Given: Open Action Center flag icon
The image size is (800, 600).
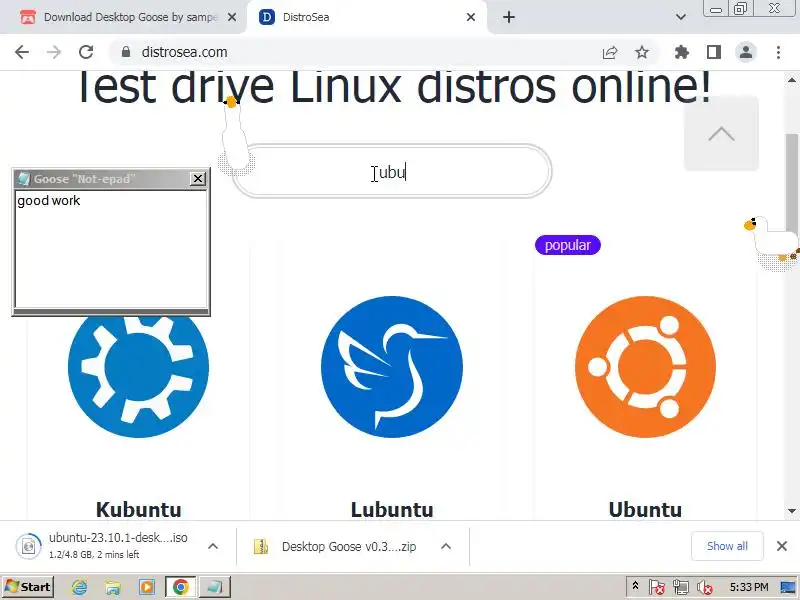Looking at the screenshot, I should 657,587.
